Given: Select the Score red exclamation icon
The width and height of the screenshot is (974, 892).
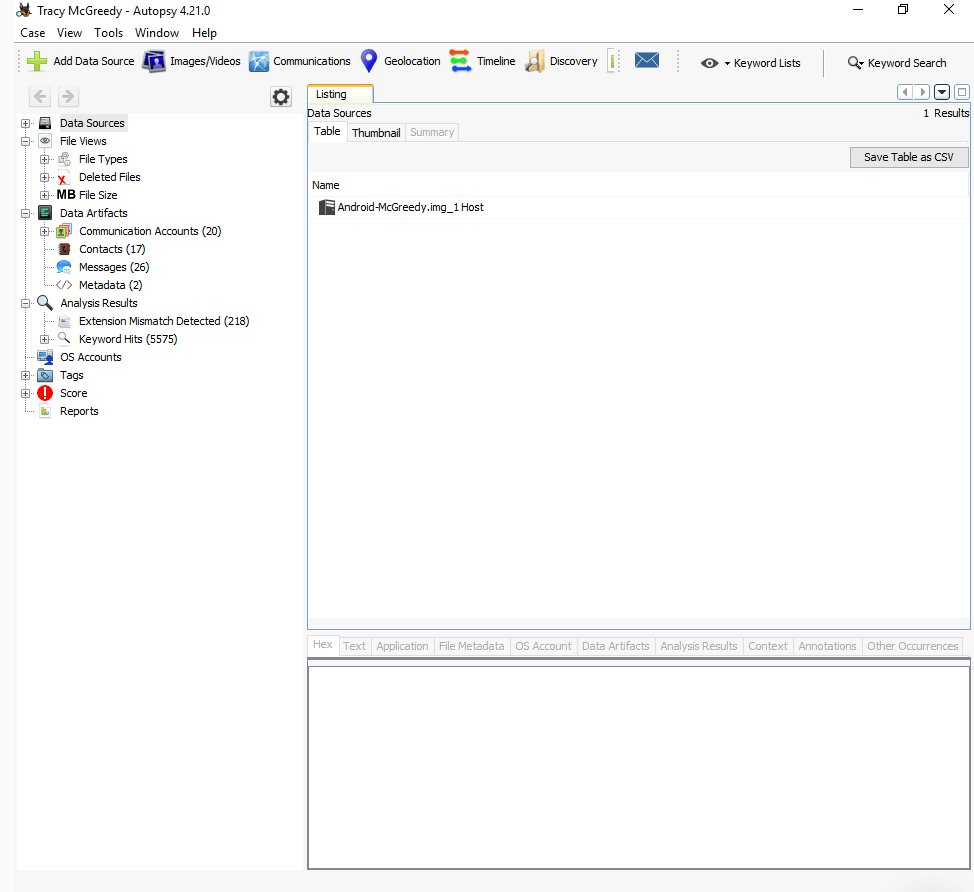Looking at the screenshot, I should tap(45, 393).
